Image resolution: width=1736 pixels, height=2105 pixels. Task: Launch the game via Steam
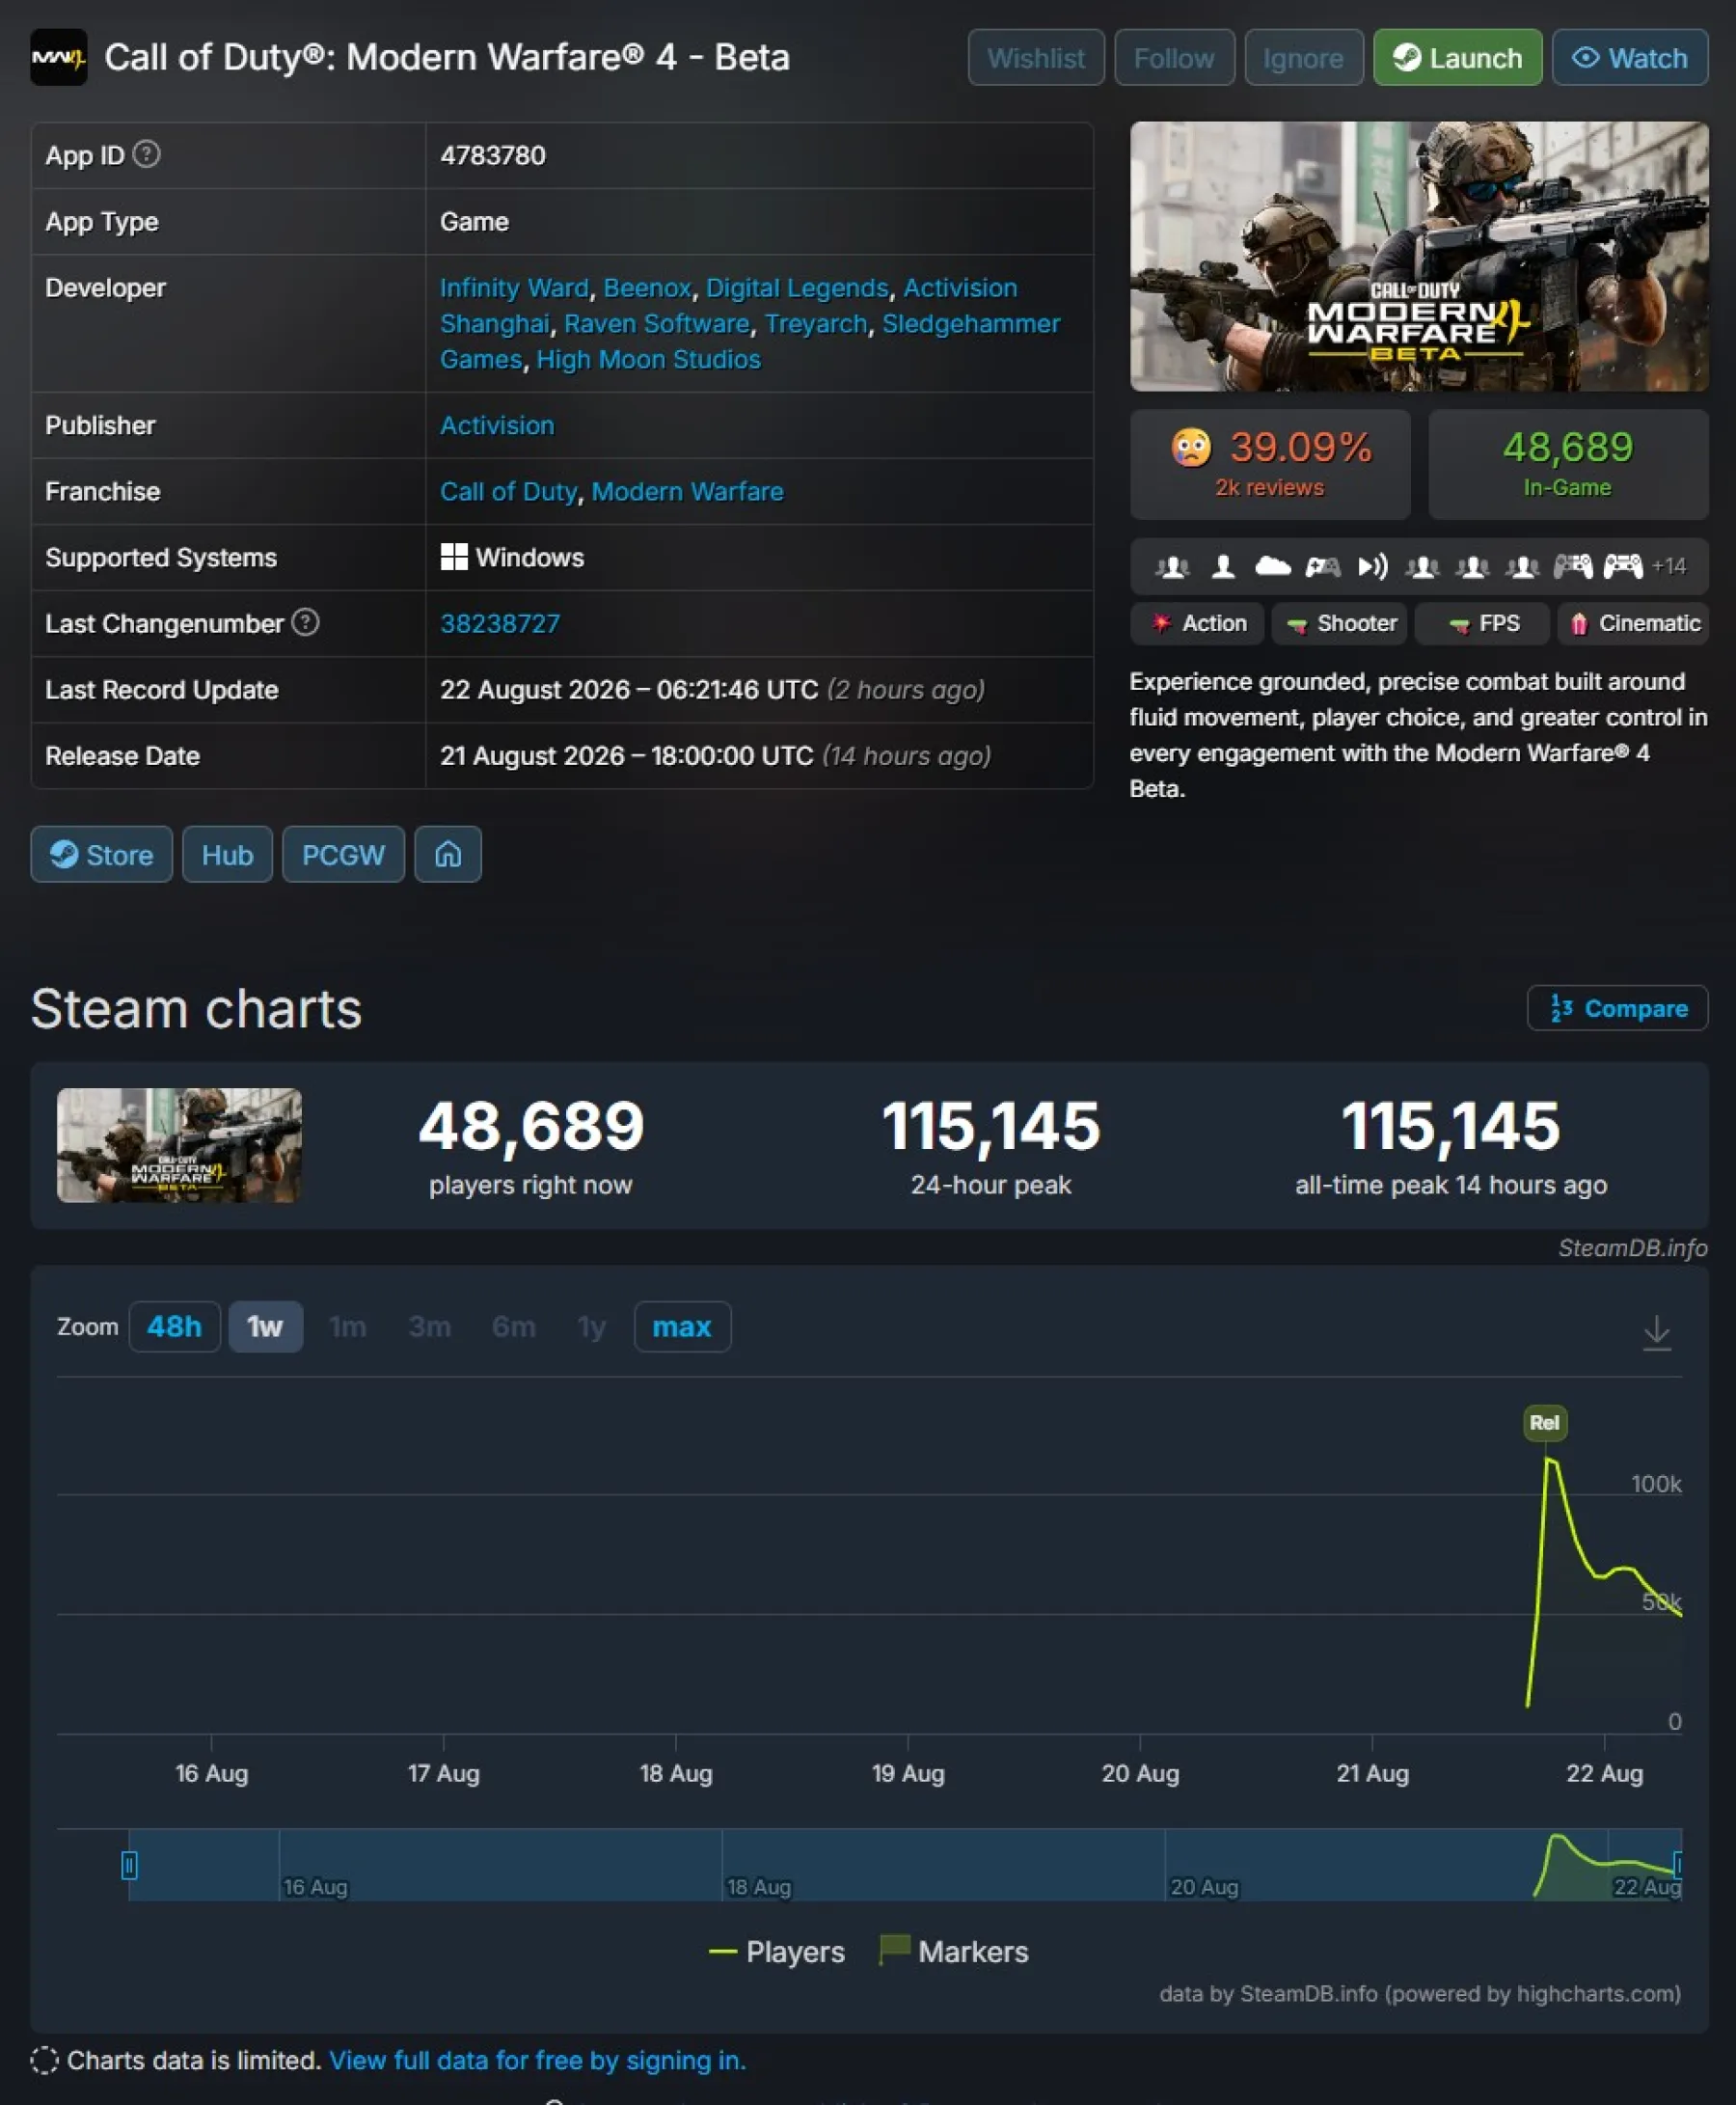coord(1457,58)
